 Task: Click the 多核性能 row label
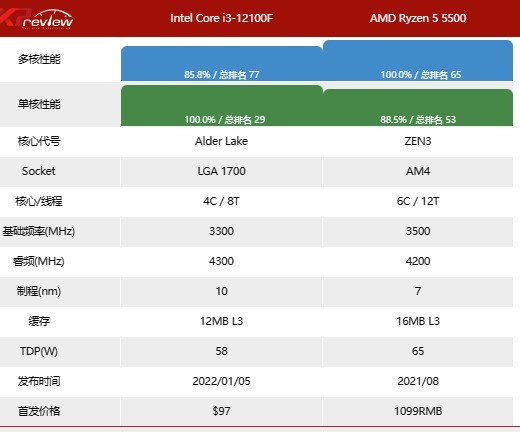[x=39, y=59]
